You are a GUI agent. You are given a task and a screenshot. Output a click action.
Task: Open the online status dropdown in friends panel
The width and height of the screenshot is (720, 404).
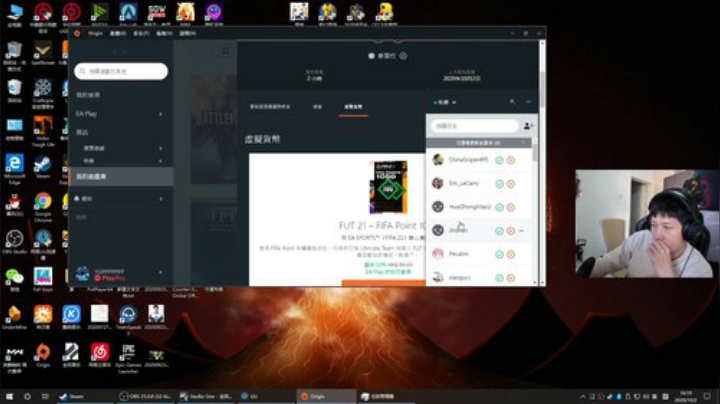point(444,102)
